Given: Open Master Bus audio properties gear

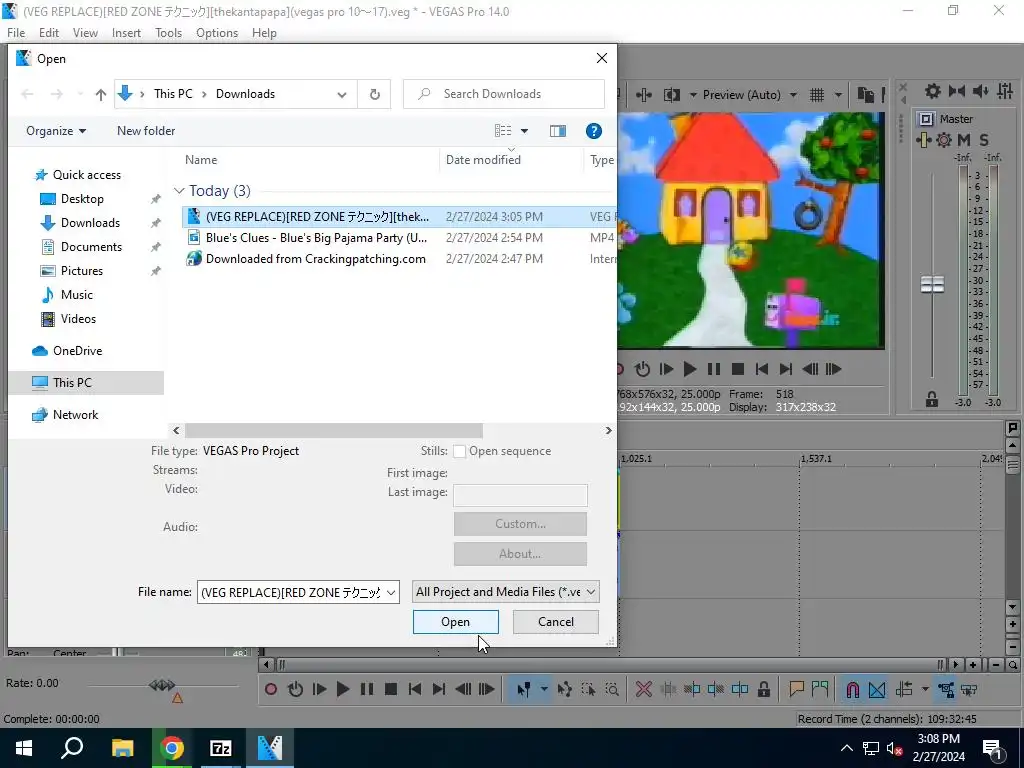Looking at the screenshot, I should click(933, 92).
